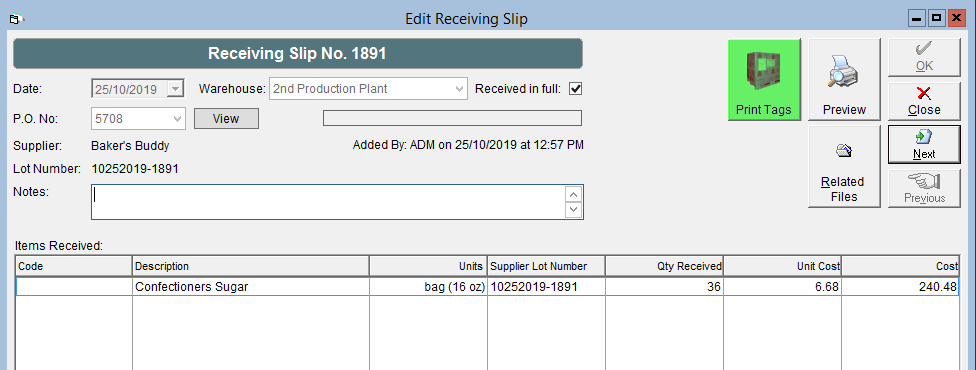Toggle the Received in full checkbox
Image resolution: width=976 pixels, height=370 pixels.
pos(576,89)
